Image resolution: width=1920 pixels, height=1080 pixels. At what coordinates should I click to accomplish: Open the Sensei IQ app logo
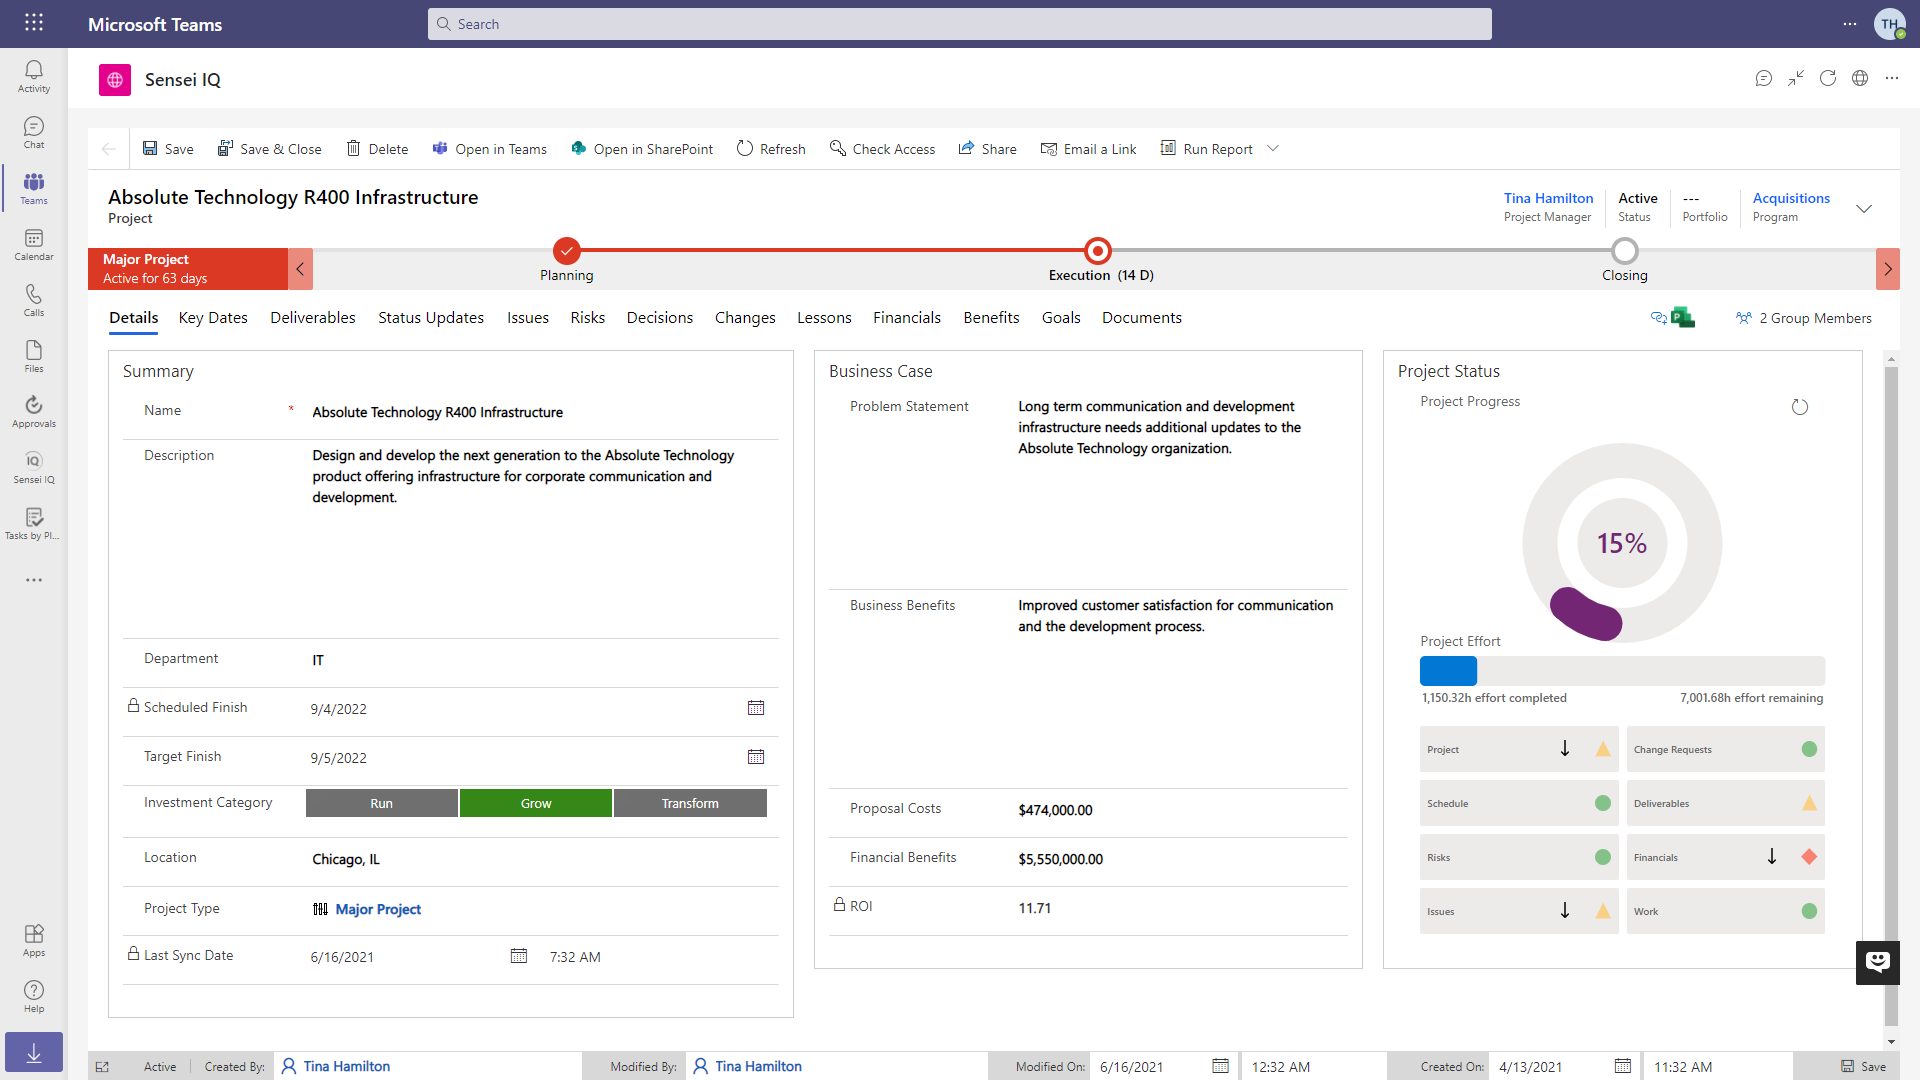point(115,80)
